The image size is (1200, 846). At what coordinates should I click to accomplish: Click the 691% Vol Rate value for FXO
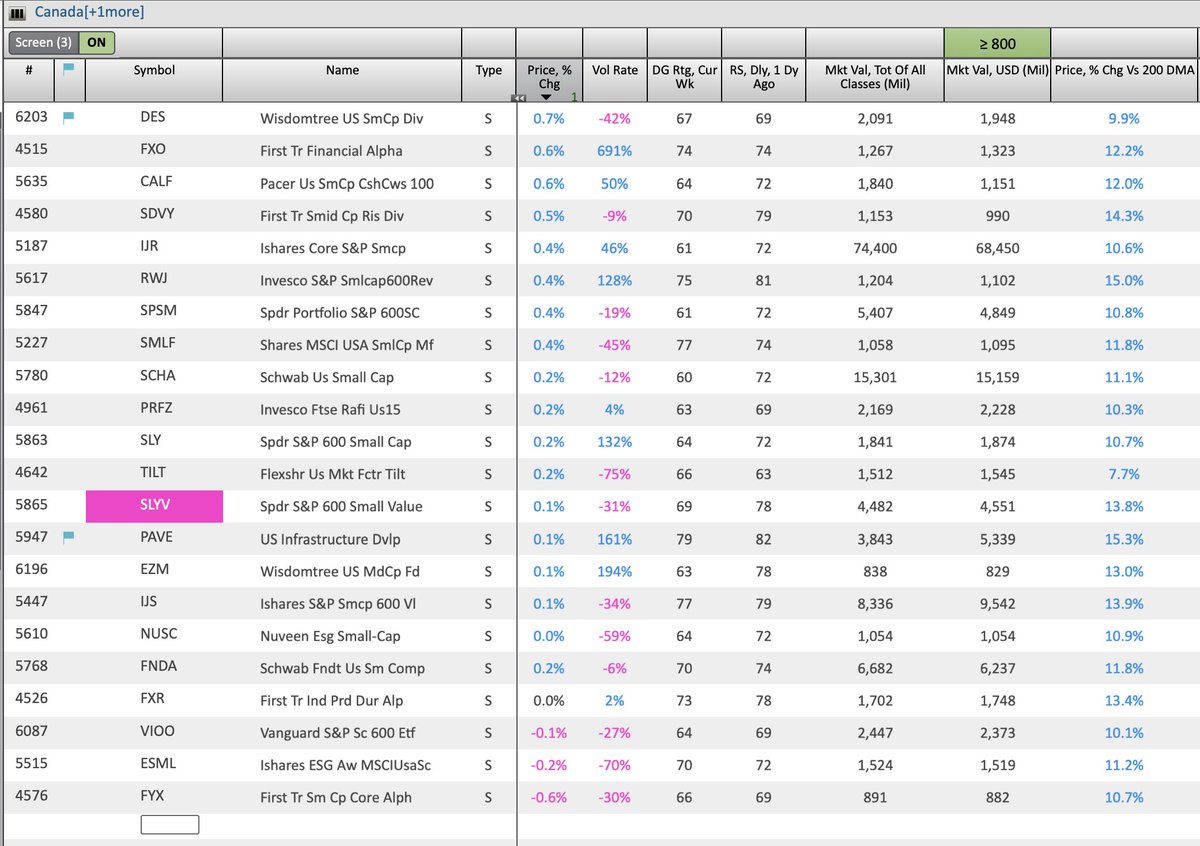pyautogui.click(x=614, y=151)
